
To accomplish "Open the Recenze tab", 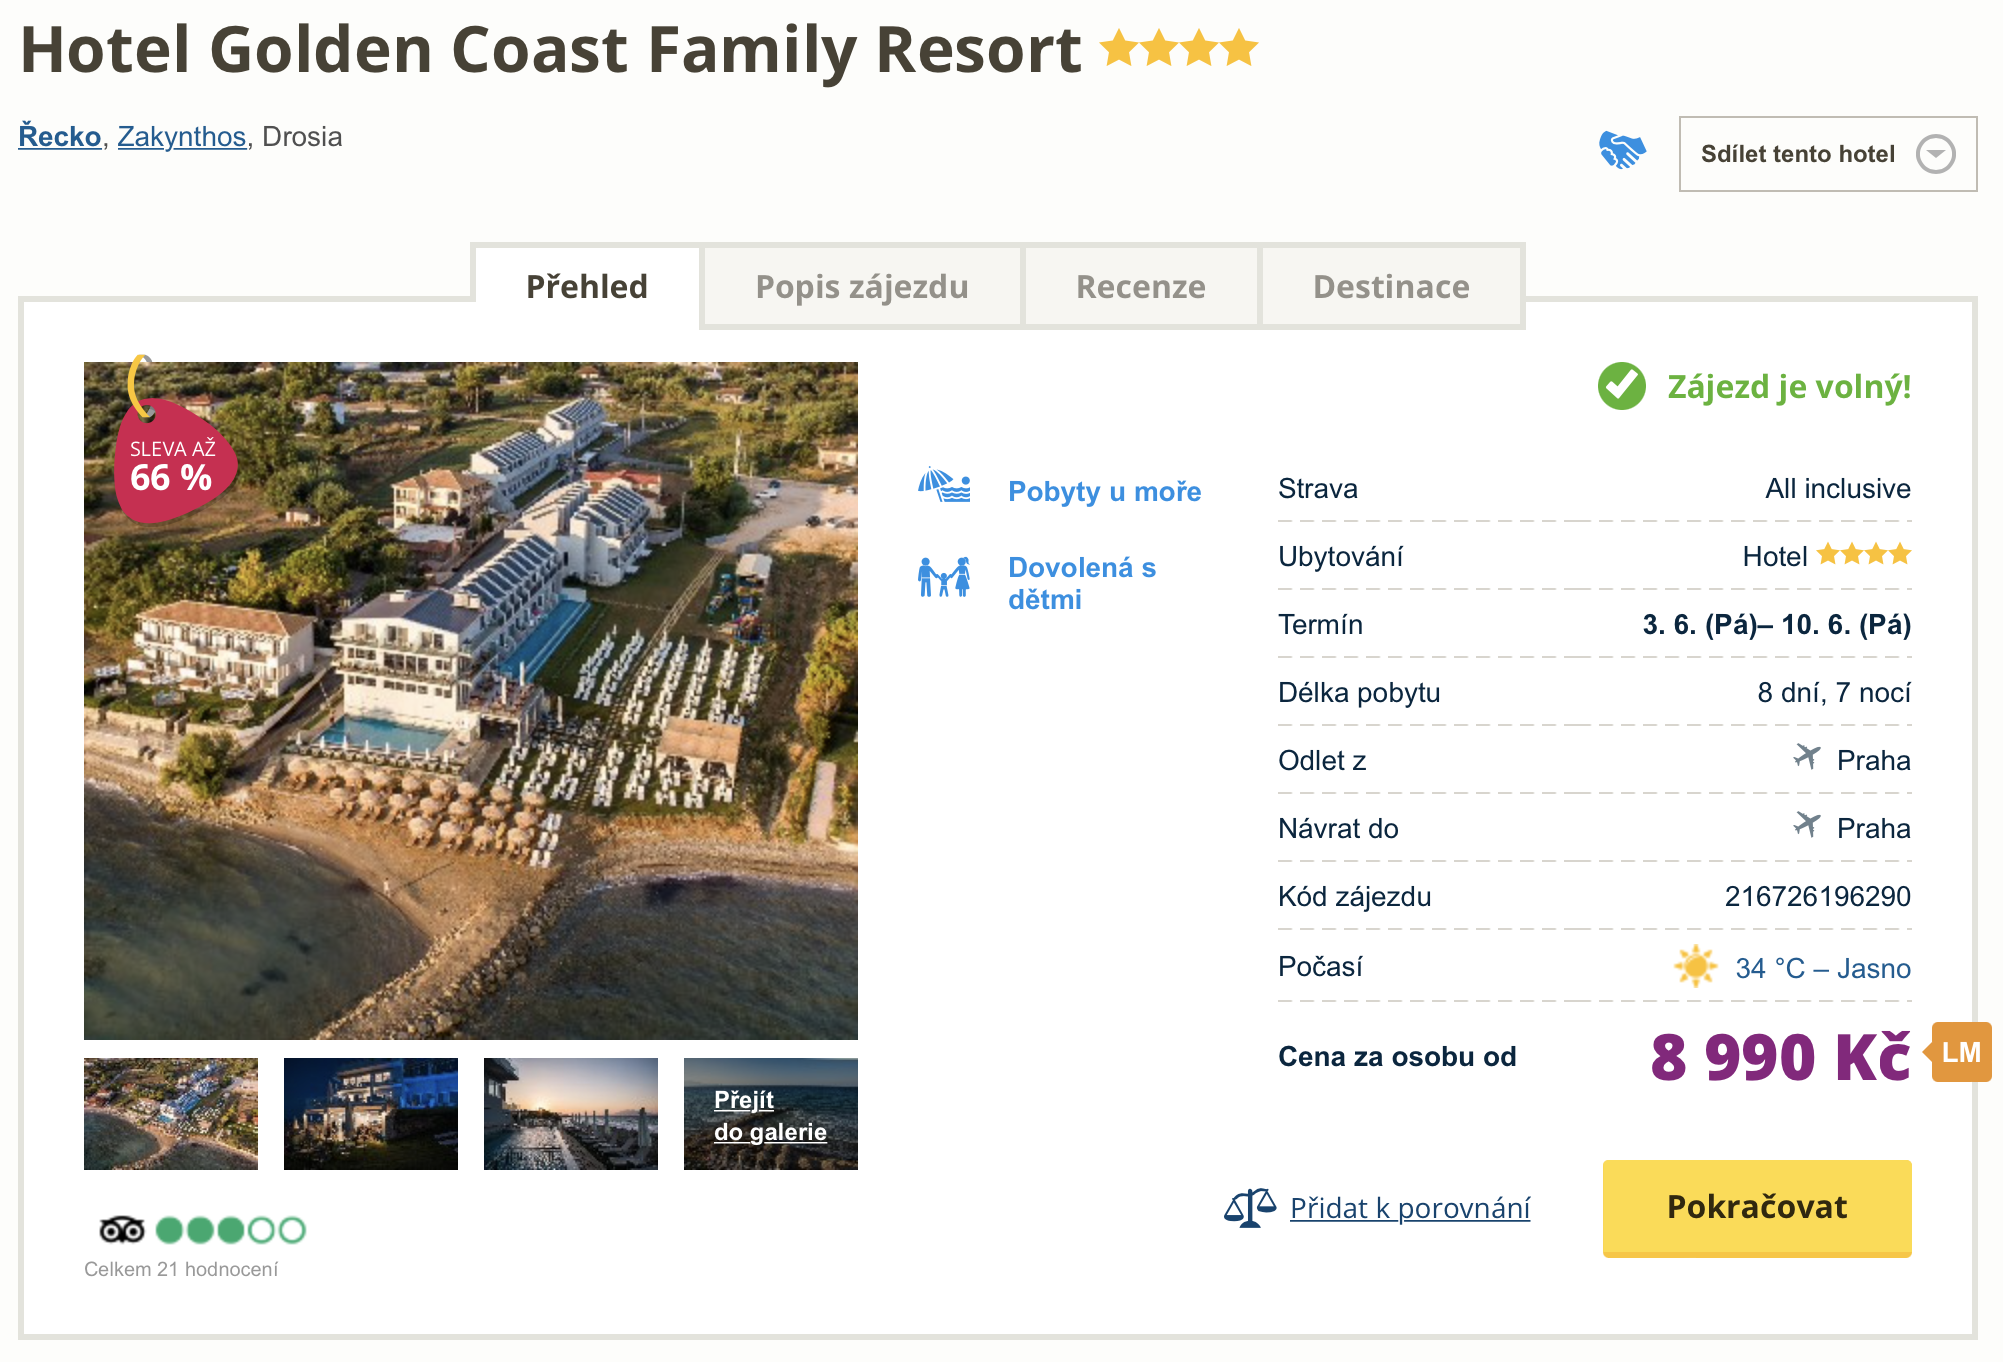I will (1140, 287).
